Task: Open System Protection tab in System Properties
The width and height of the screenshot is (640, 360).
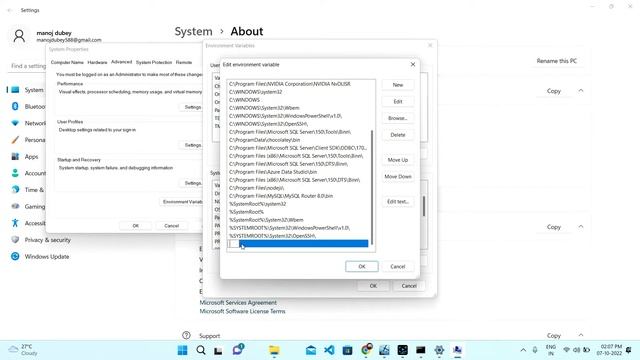Action: click(x=154, y=62)
